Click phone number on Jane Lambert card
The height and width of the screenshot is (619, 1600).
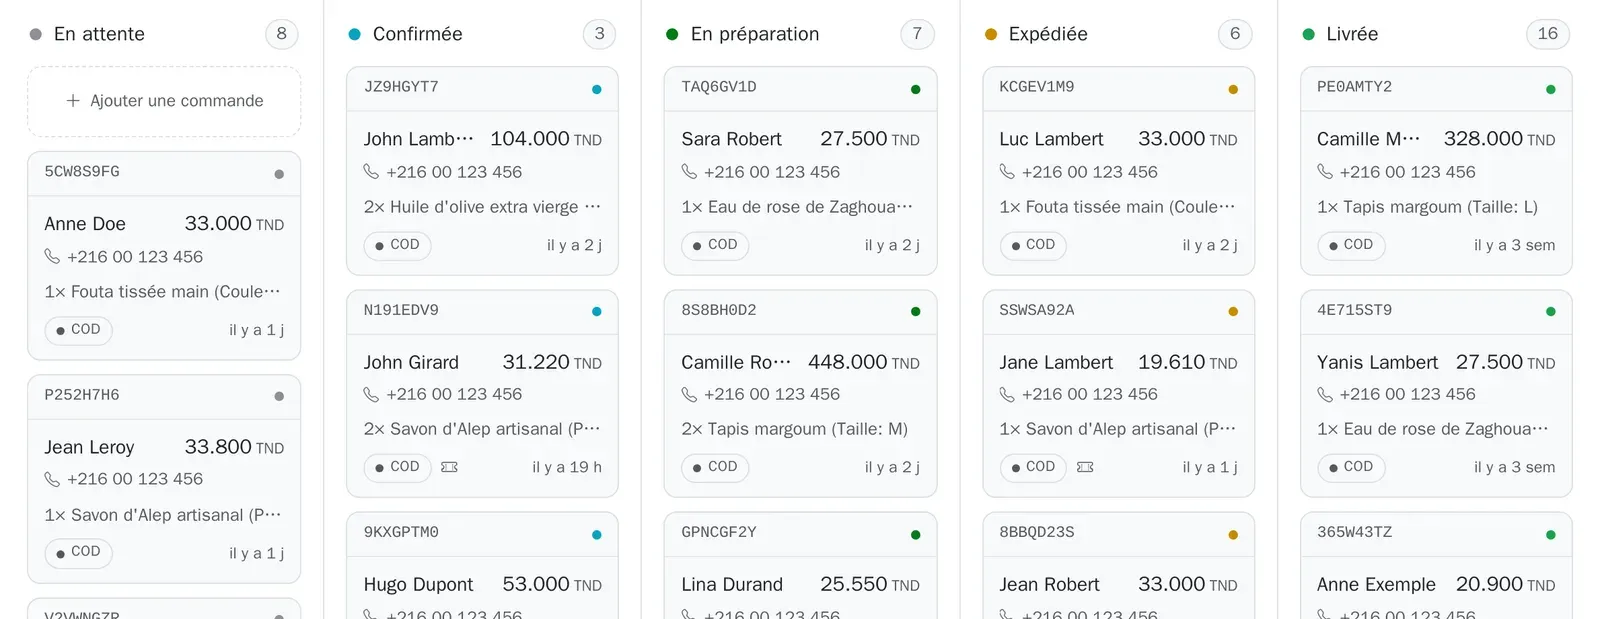(x=1090, y=395)
